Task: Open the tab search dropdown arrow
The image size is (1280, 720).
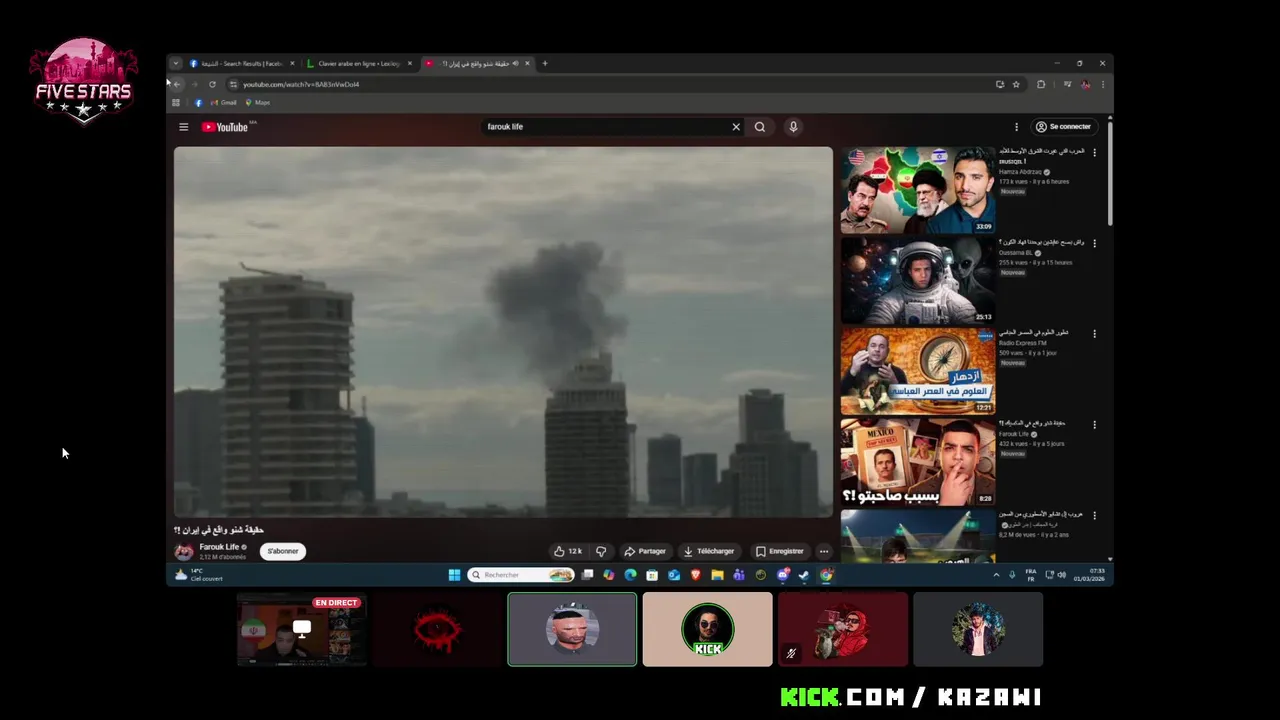Action: tap(175, 63)
